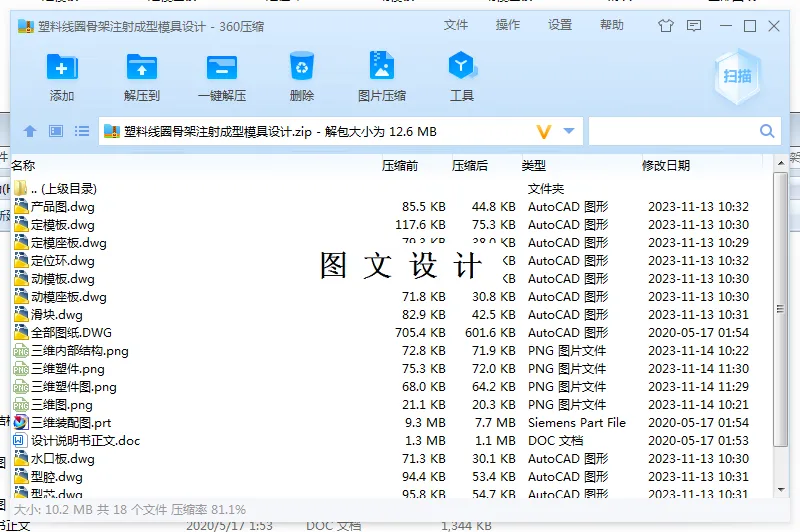Open the 帮助 (Help) menu
Screen dimensions: 800x532
[612, 25]
